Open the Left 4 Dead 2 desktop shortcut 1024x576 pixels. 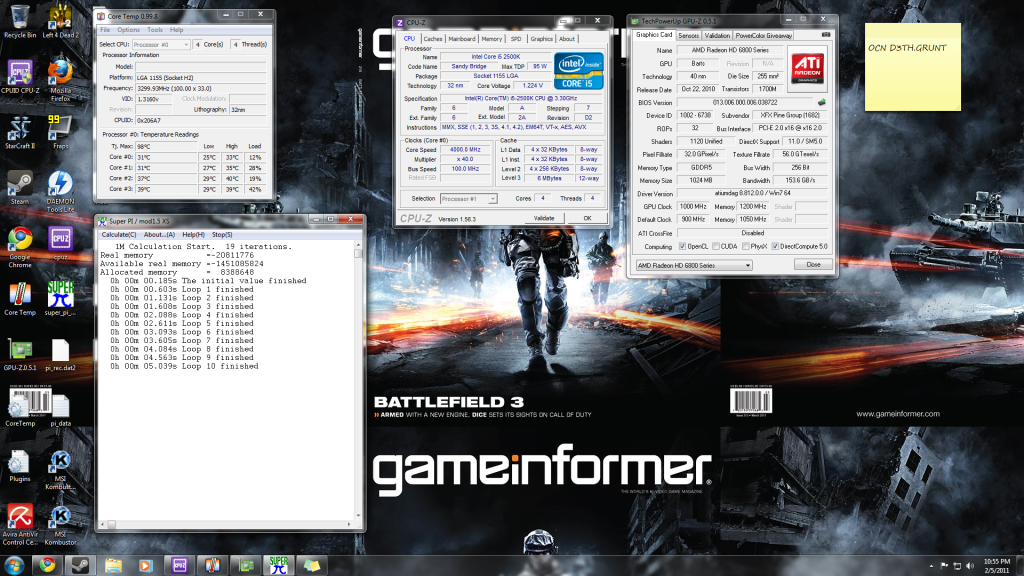pos(60,22)
